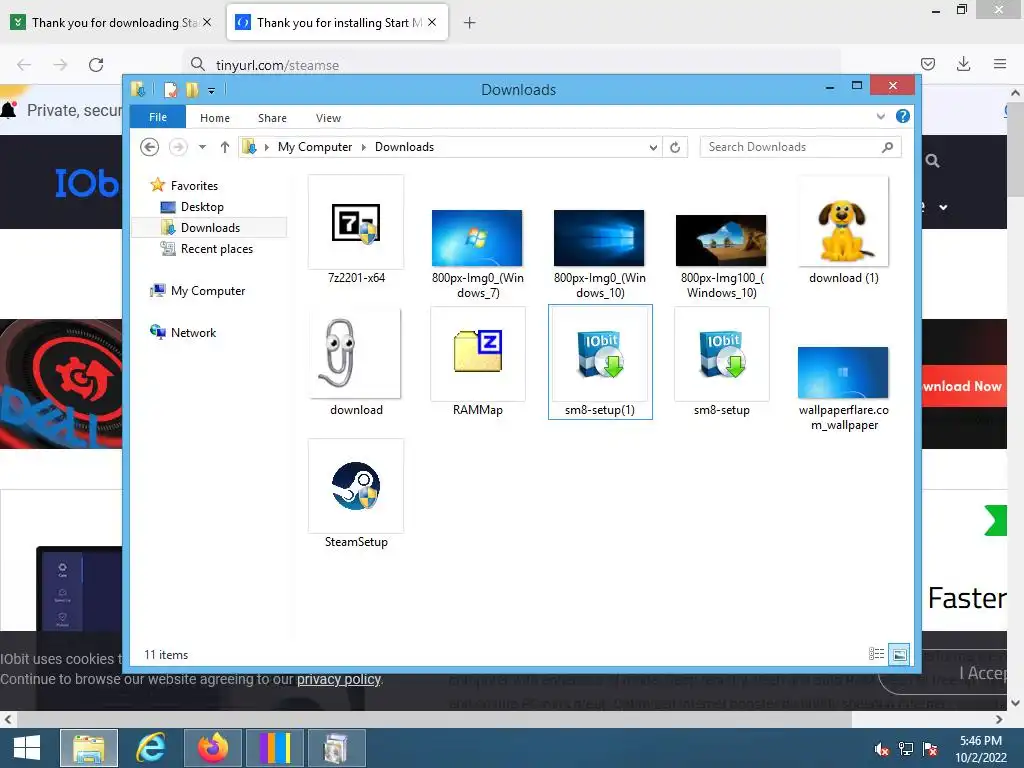1024x768 pixels.
Task: Select the SteamSetup installer icon
Action: (356, 494)
